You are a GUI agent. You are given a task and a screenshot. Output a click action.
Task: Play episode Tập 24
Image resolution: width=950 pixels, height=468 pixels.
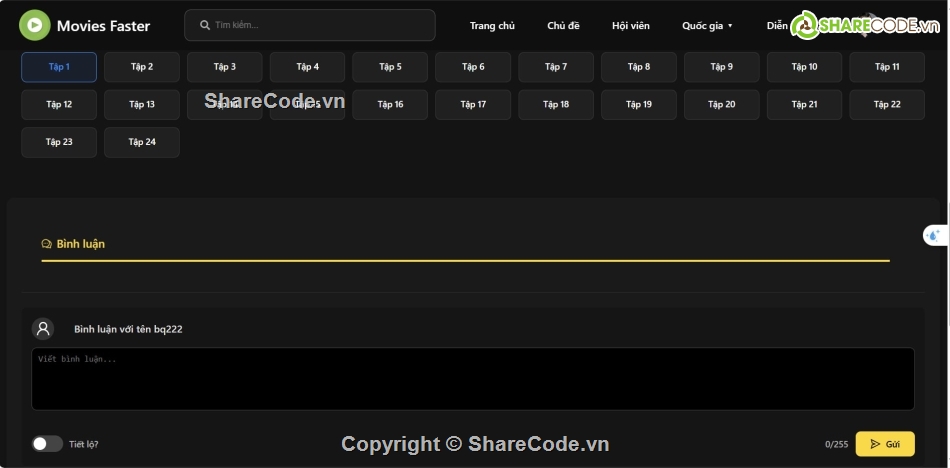tap(142, 142)
